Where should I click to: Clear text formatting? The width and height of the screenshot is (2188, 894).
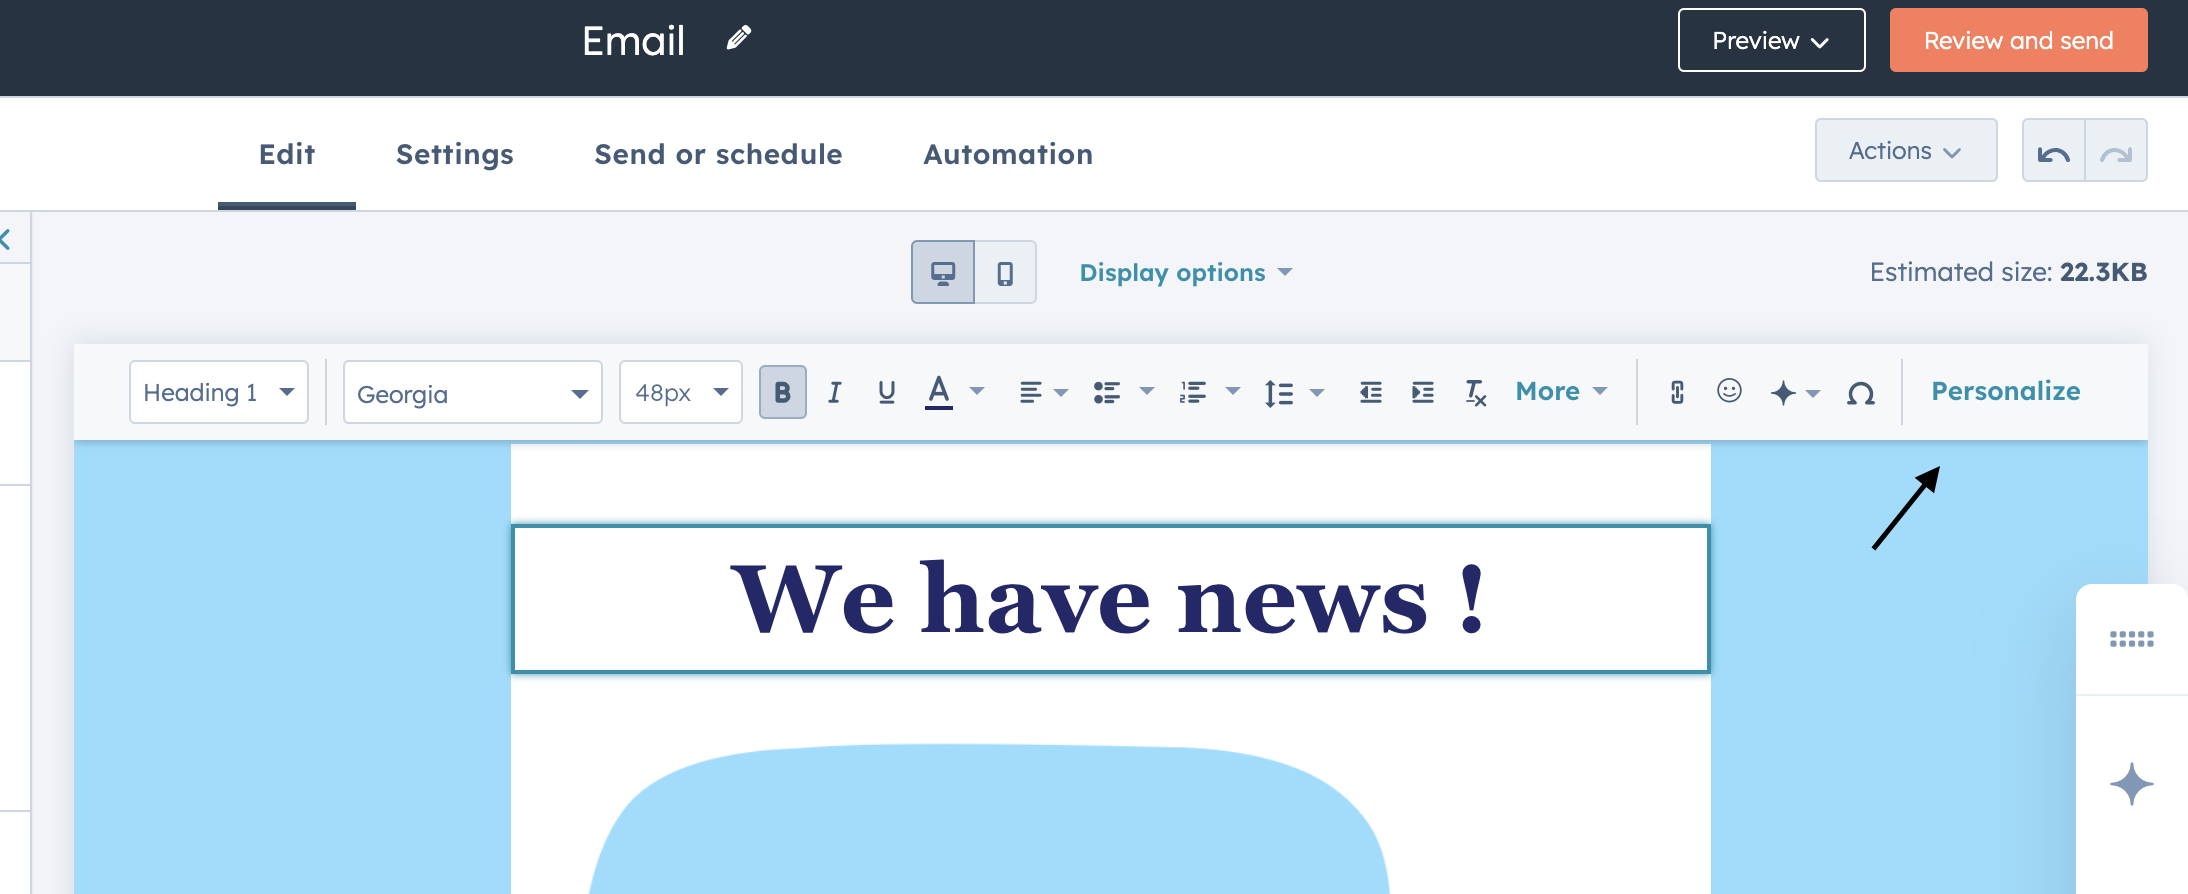point(1476,393)
